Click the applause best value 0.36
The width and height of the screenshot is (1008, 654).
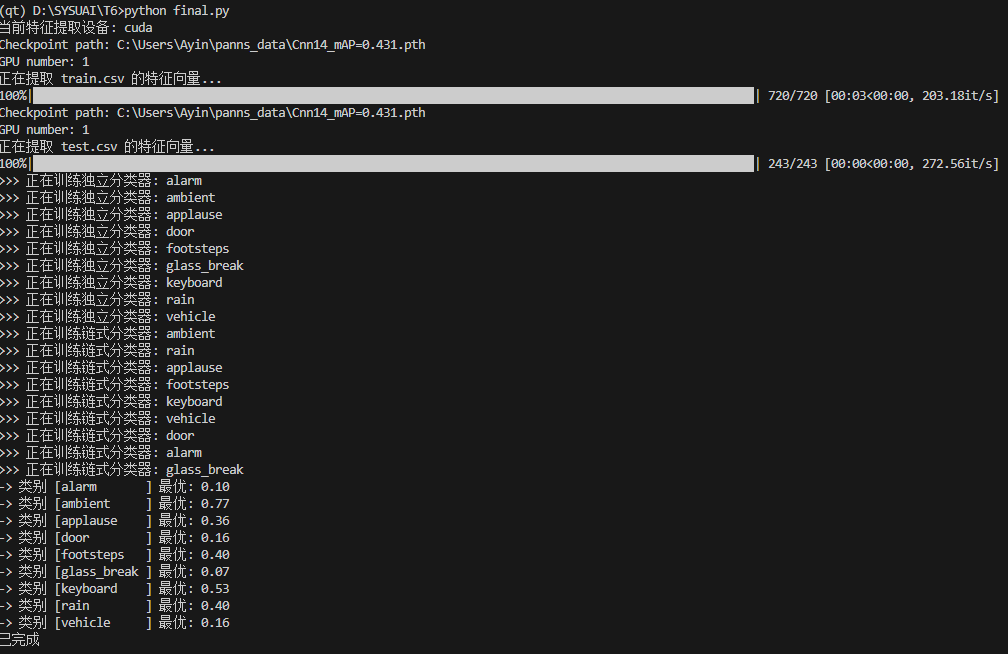coord(215,521)
